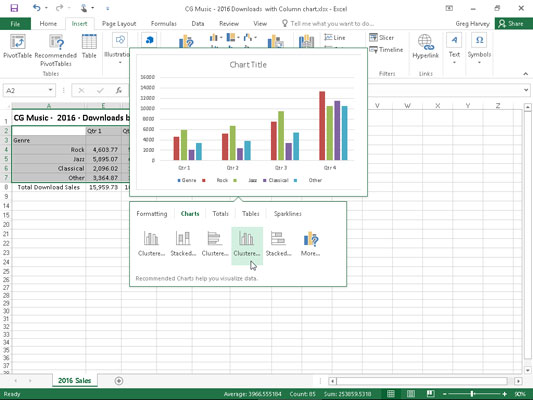Insert a Line sparkline
The image size is (533, 400).
tap(335, 37)
